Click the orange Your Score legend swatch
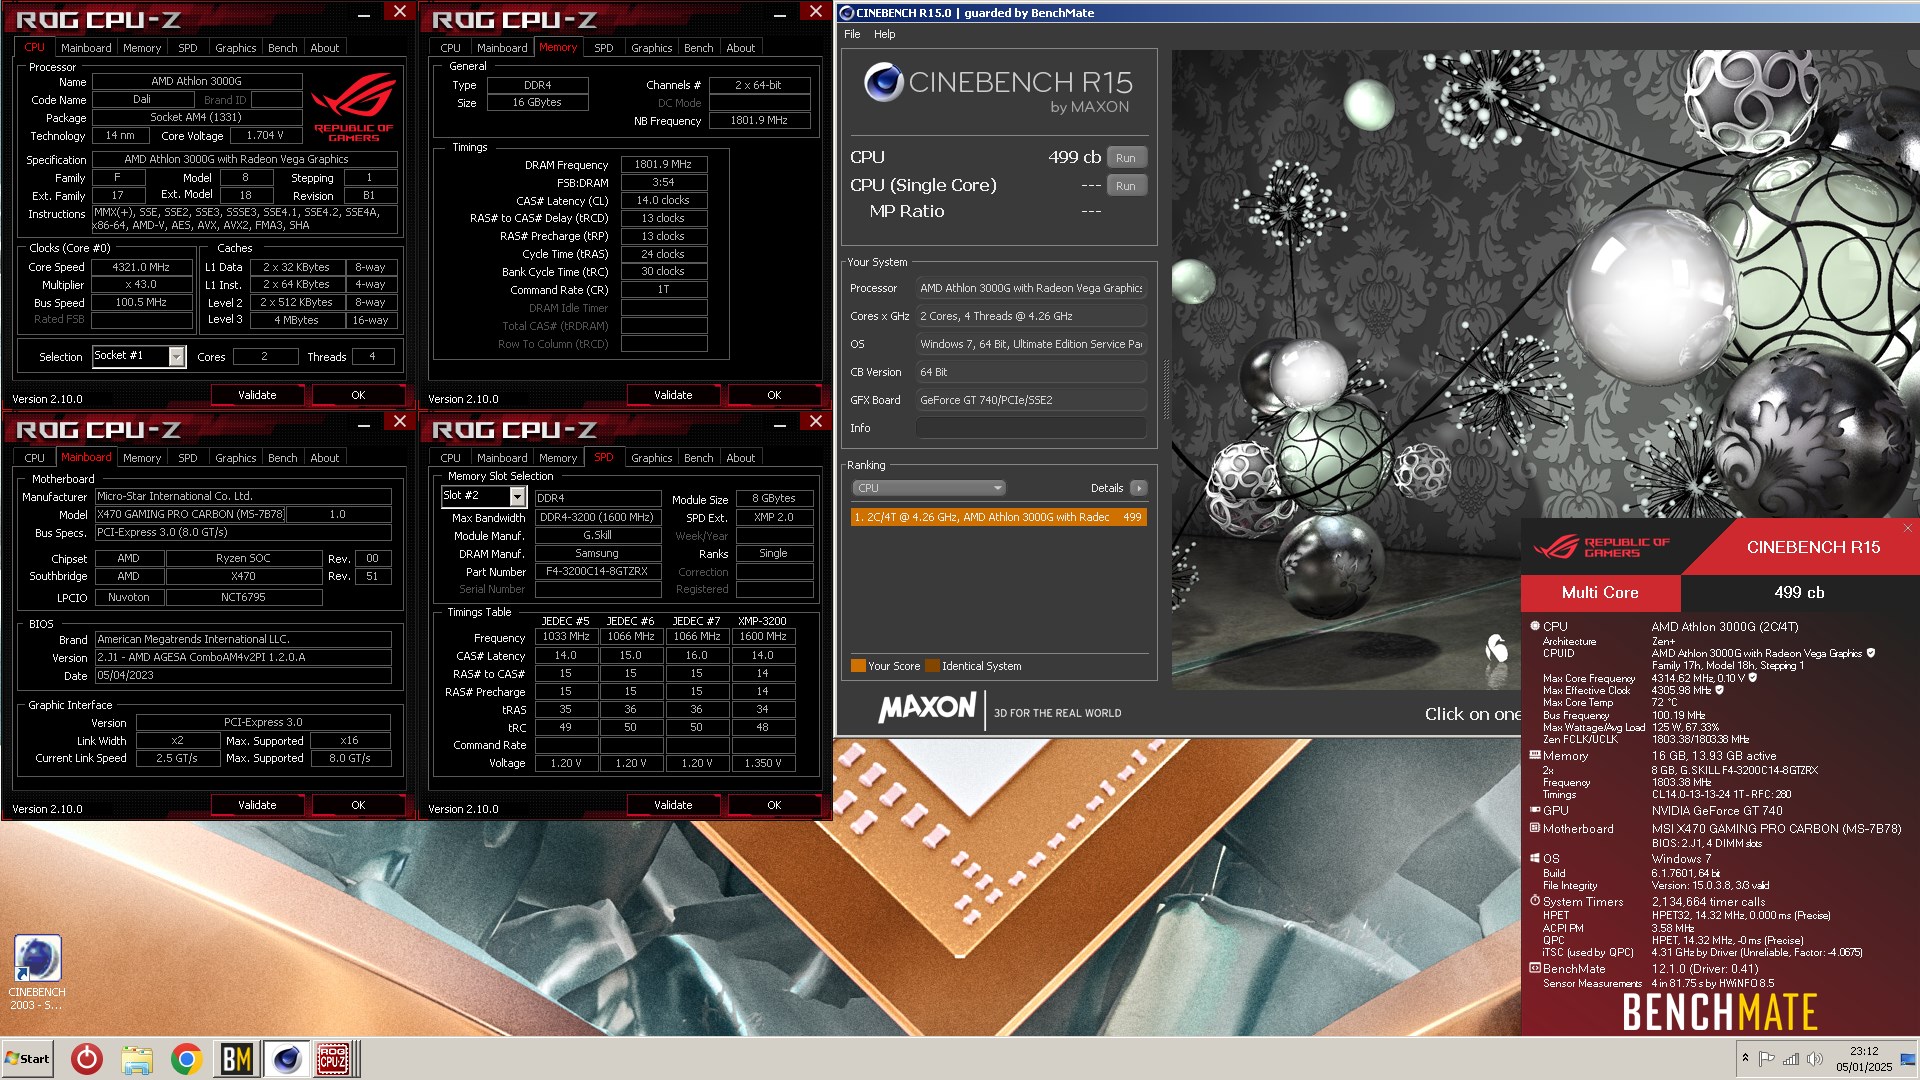Viewport: 1920px width, 1080px height. pyautogui.click(x=858, y=666)
